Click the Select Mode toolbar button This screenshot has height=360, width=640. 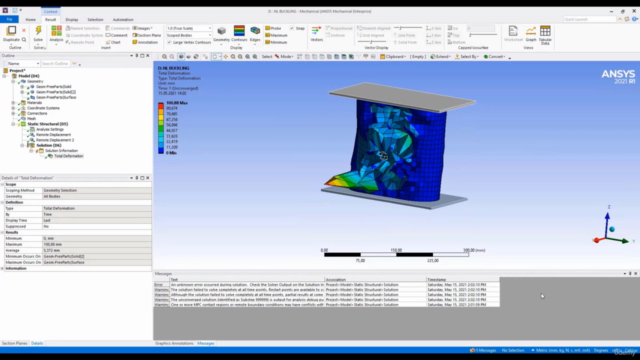284,57
